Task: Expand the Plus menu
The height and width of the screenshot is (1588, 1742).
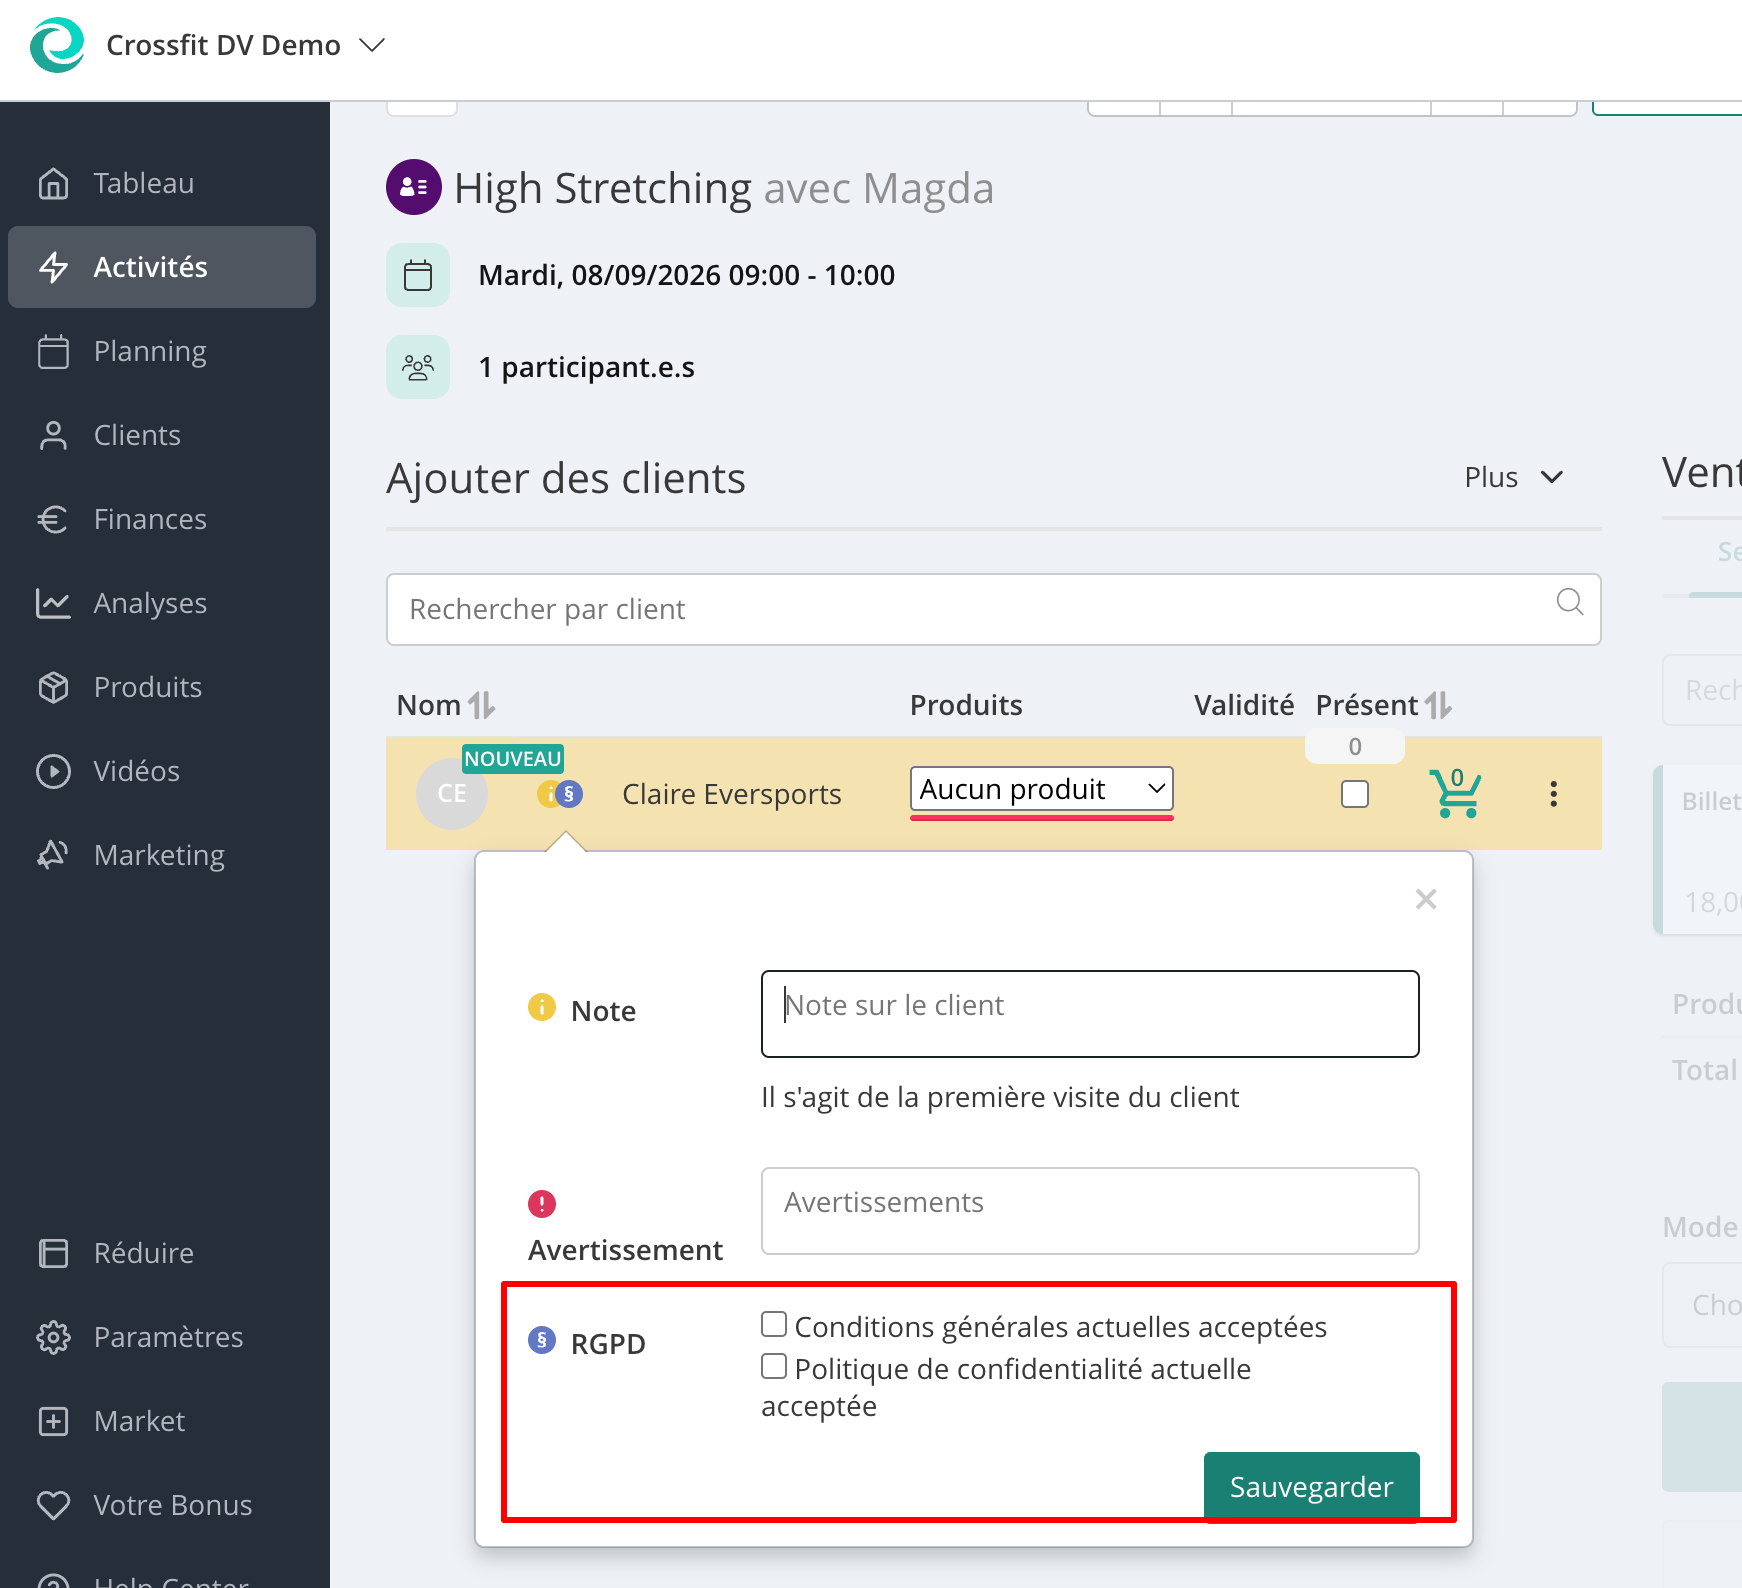Action: coord(1513,477)
